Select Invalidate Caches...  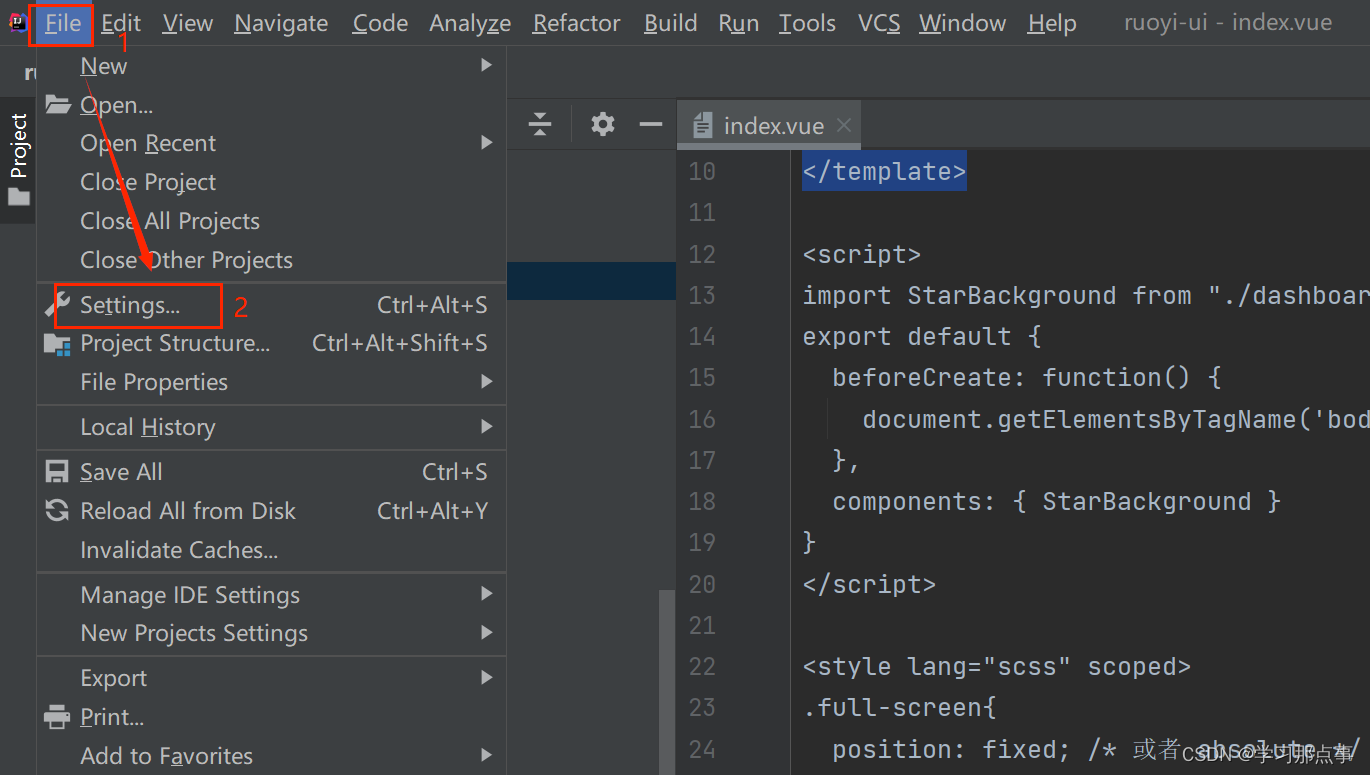pyautogui.click(x=271, y=550)
